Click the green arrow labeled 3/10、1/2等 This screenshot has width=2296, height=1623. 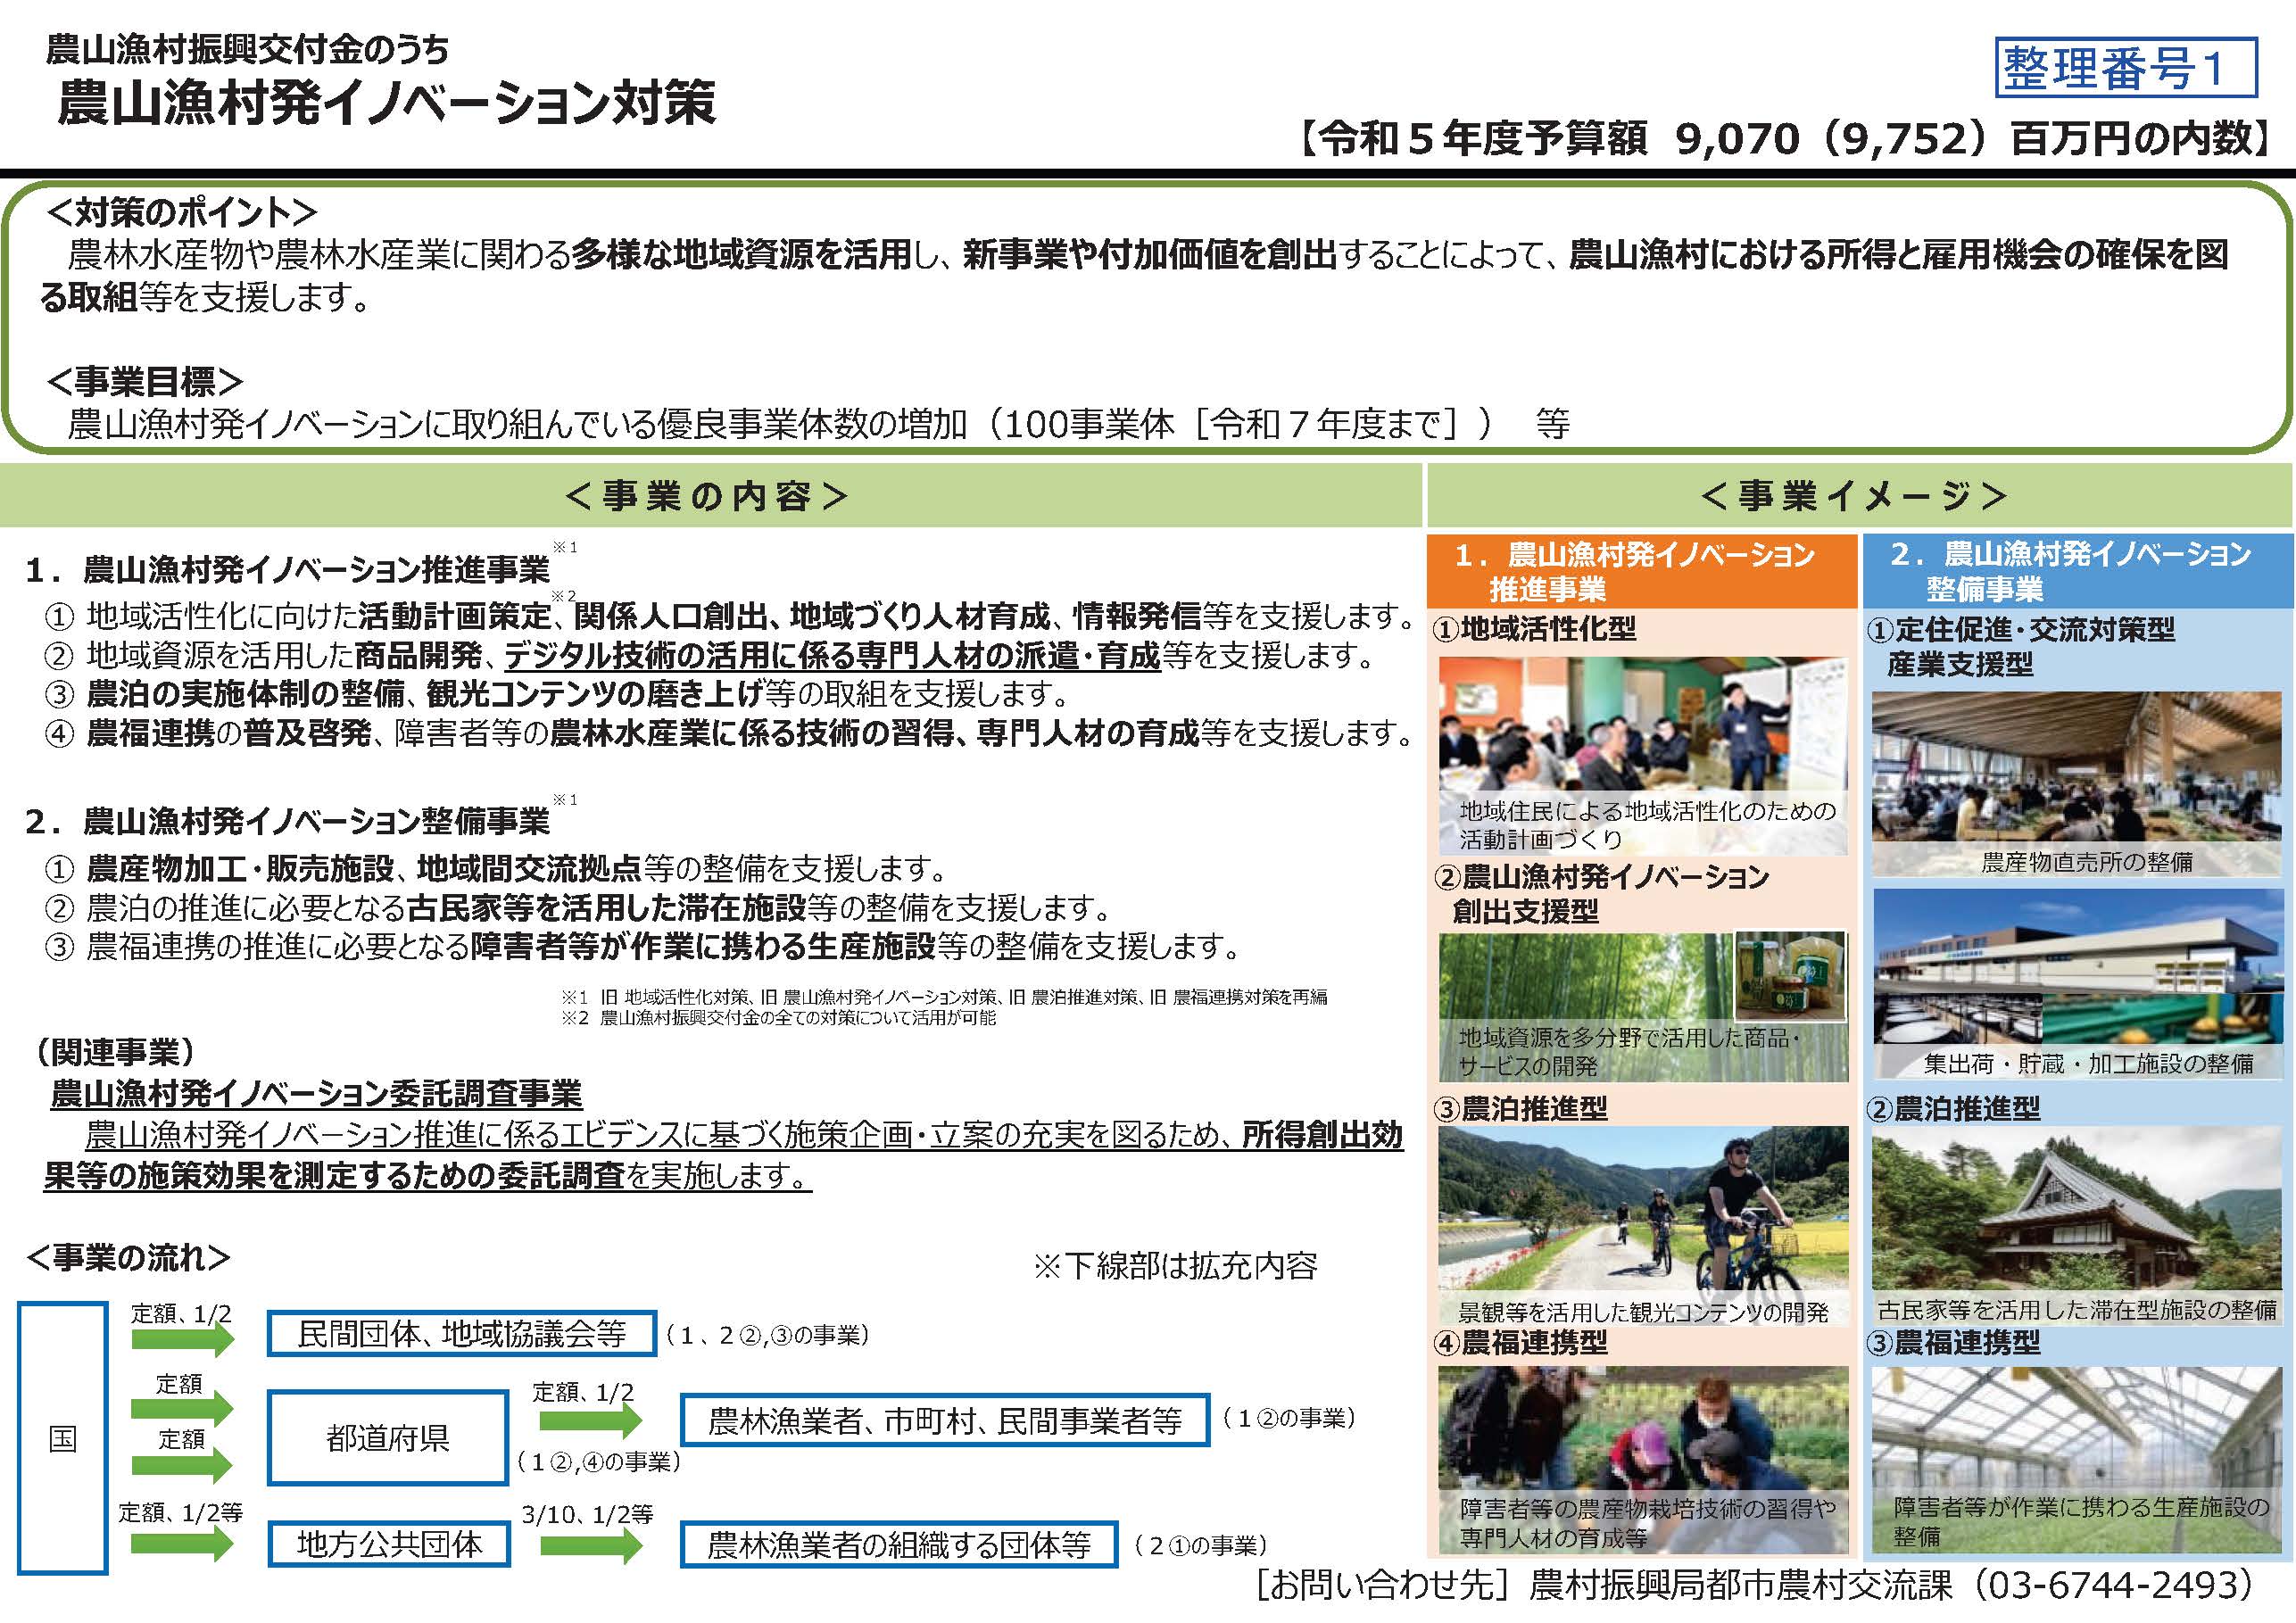pos(592,1546)
